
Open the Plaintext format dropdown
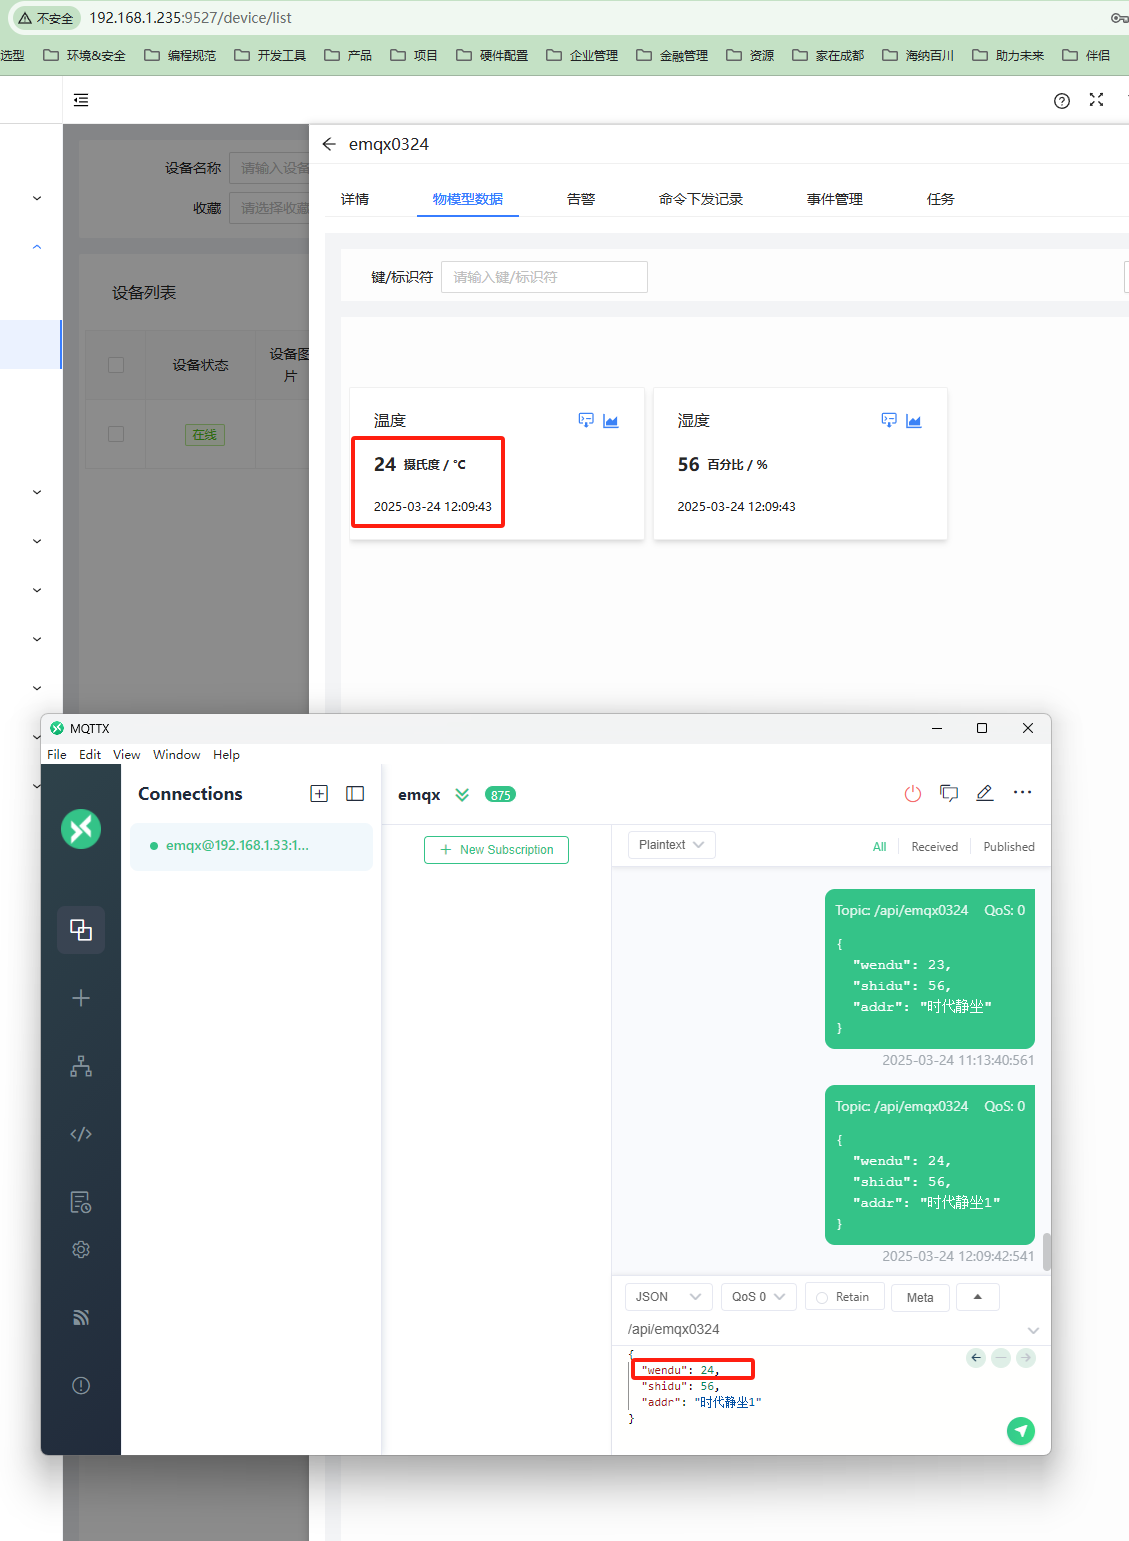coord(671,845)
